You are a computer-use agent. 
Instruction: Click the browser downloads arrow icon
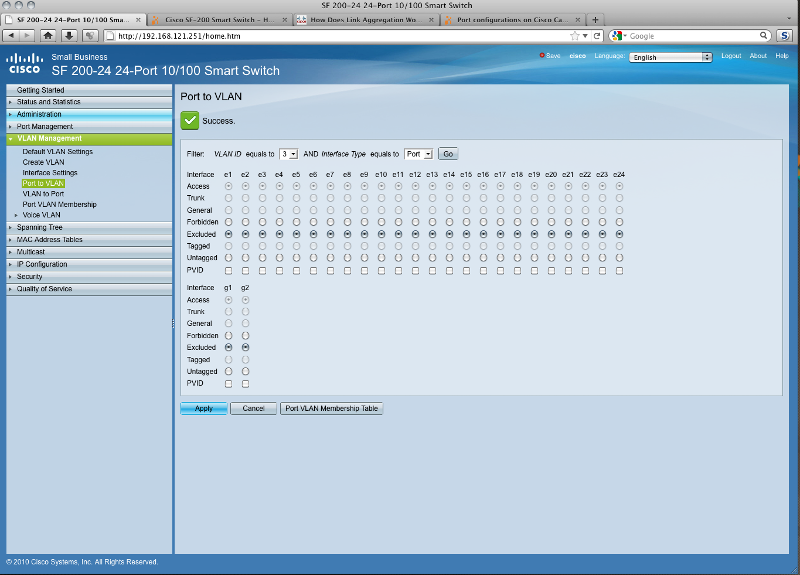pyautogui.click(x=69, y=36)
